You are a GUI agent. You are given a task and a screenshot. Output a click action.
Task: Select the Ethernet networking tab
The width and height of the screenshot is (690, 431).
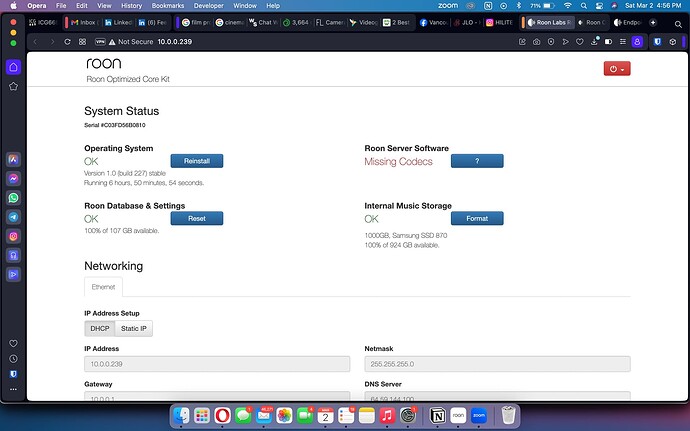103,287
